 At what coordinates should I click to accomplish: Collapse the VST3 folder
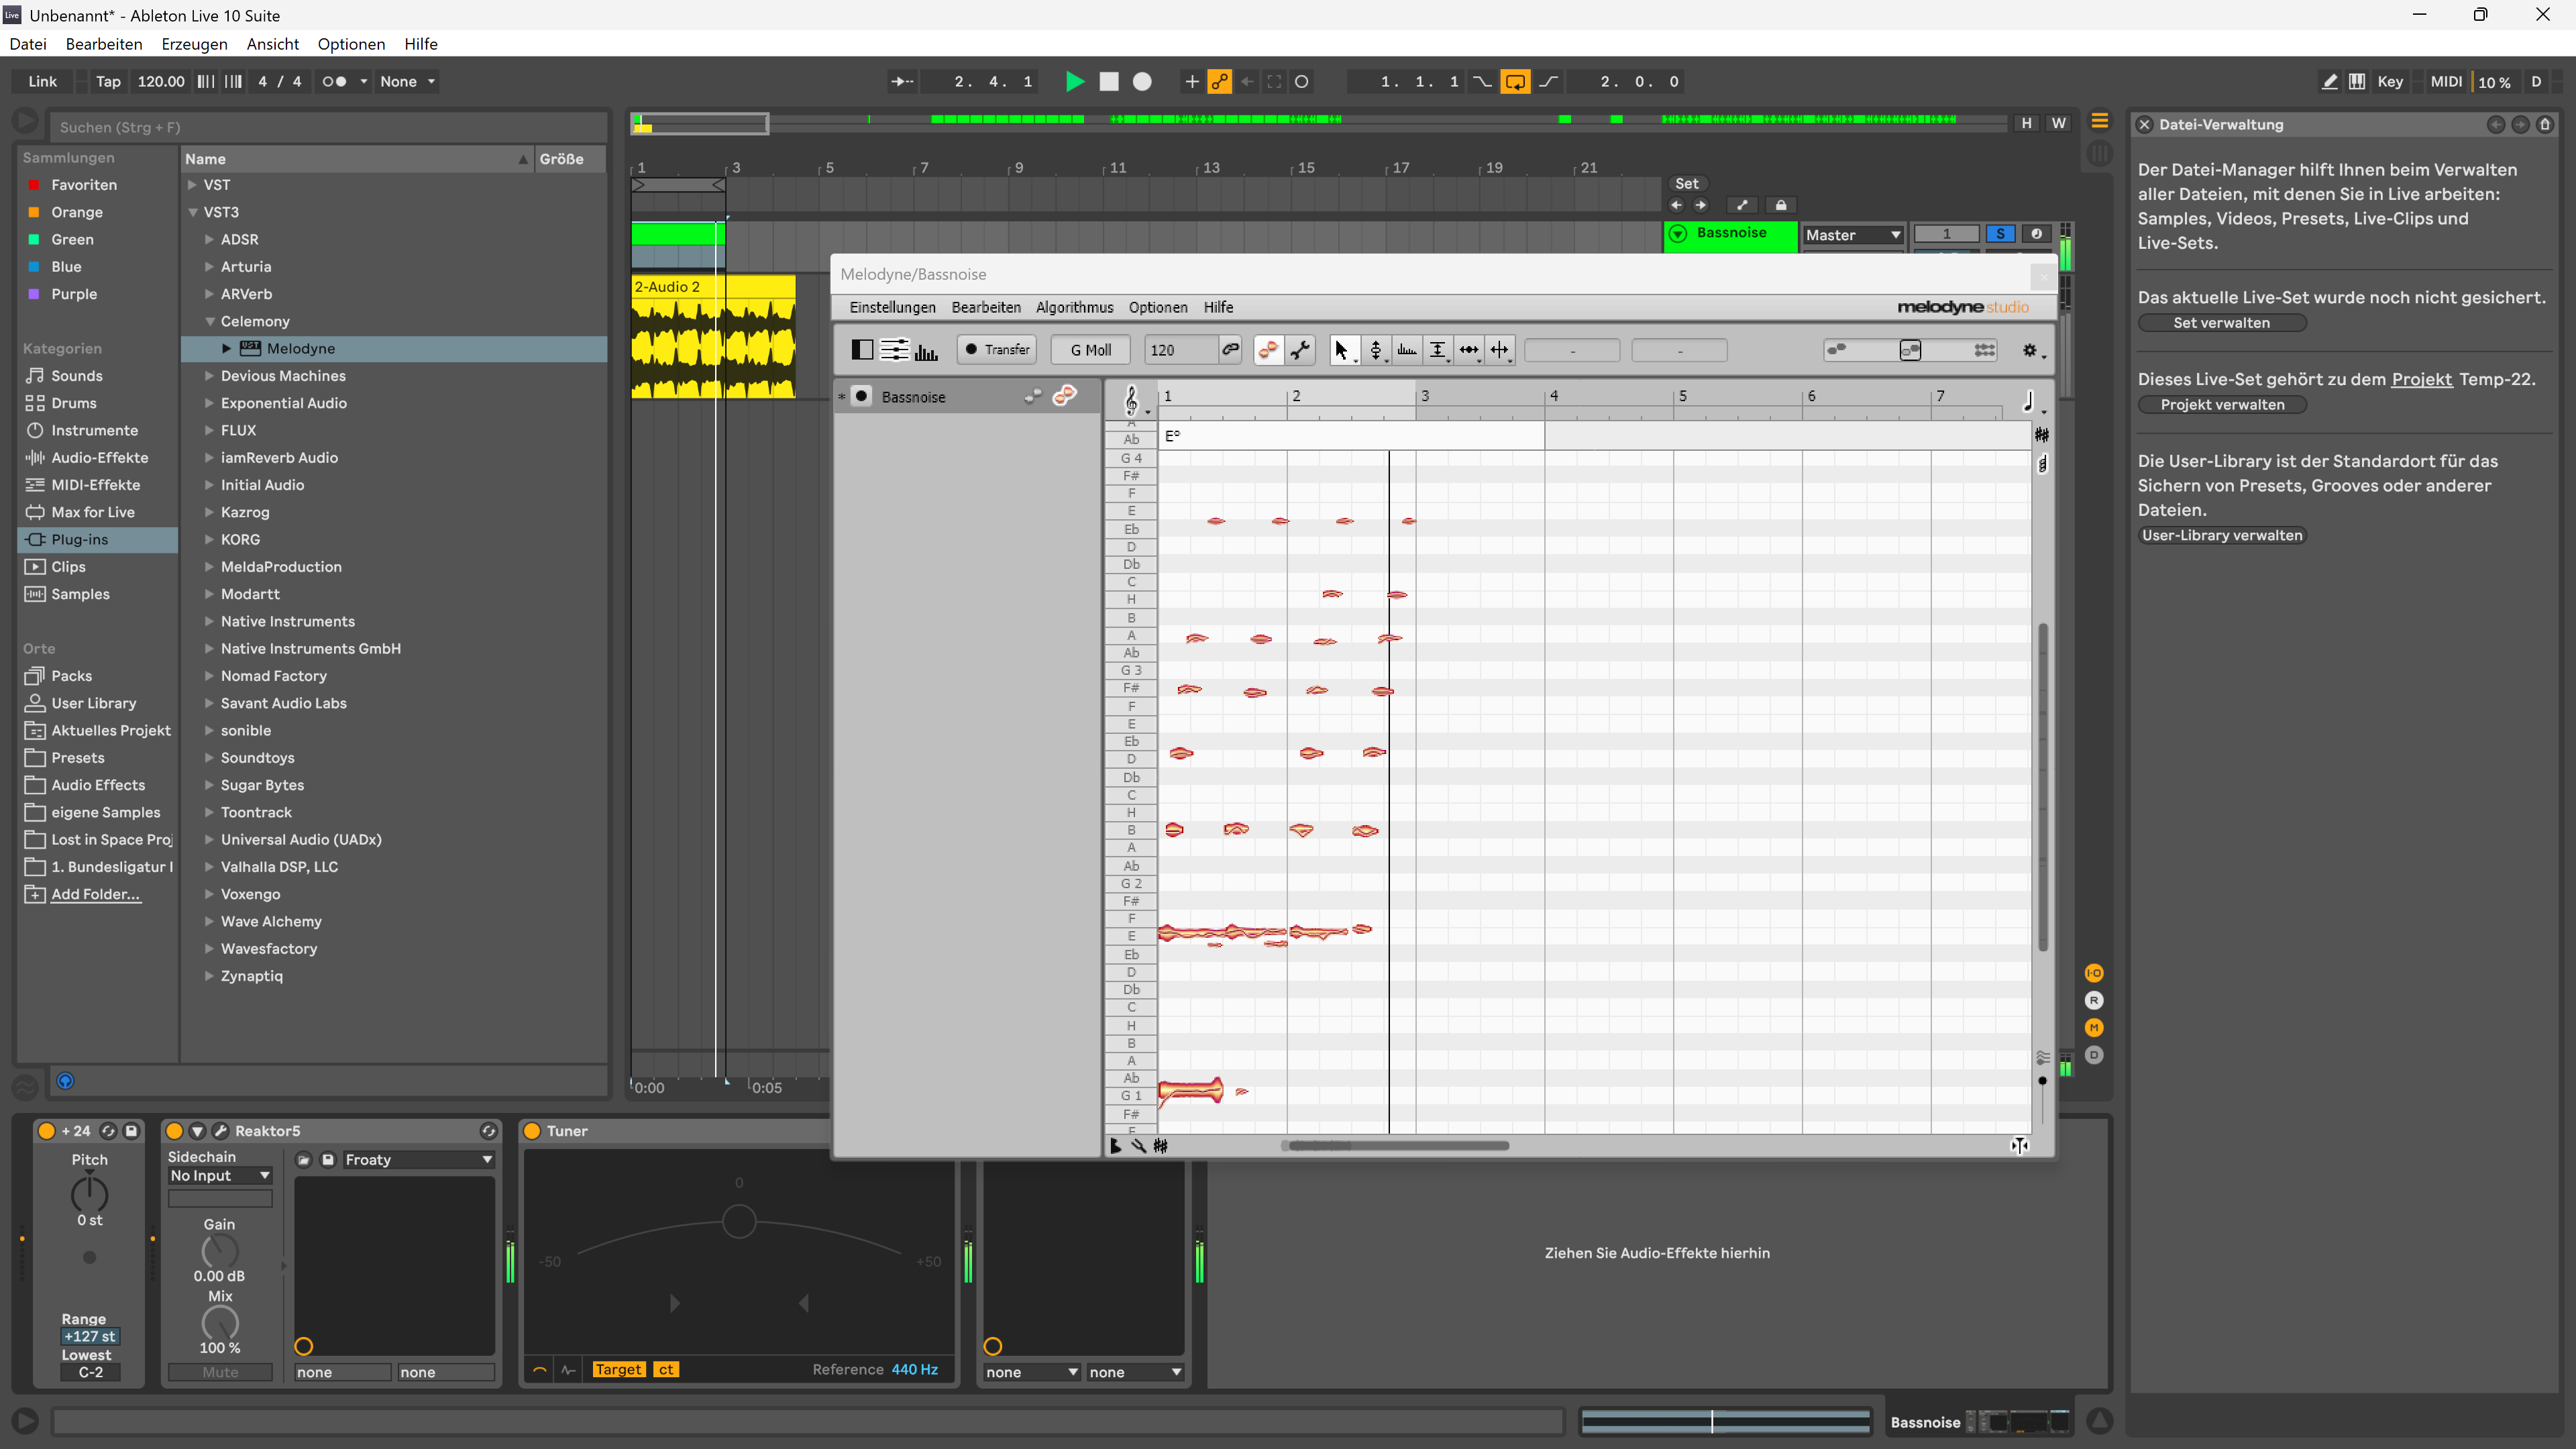tap(193, 212)
